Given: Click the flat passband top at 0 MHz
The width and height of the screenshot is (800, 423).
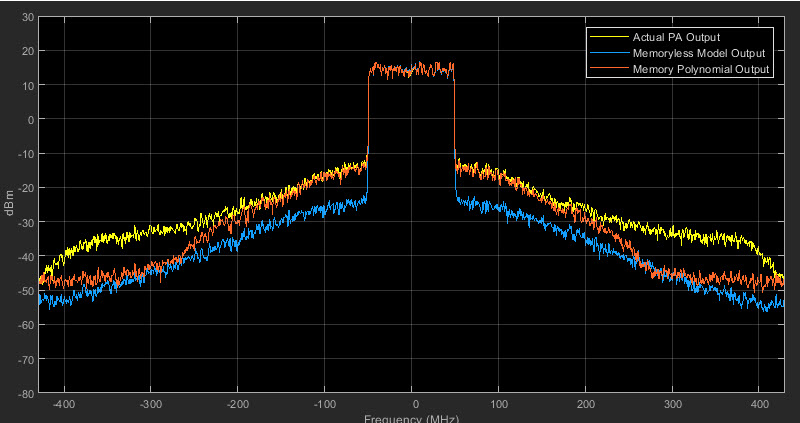Looking at the screenshot, I should pyautogui.click(x=412, y=70).
